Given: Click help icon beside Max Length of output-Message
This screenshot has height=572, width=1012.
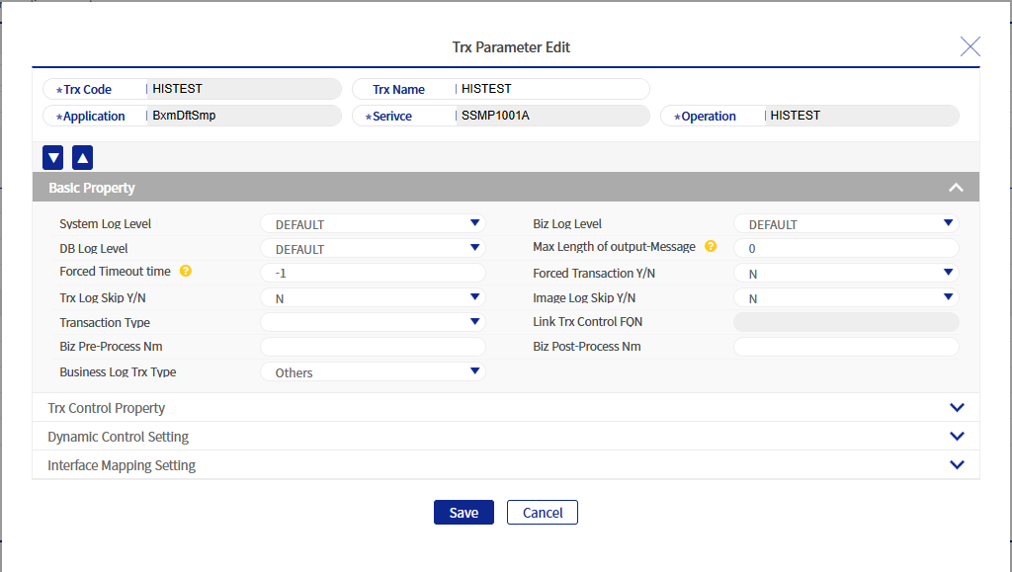Looking at the screenshot, I should (x=711, y=246).
